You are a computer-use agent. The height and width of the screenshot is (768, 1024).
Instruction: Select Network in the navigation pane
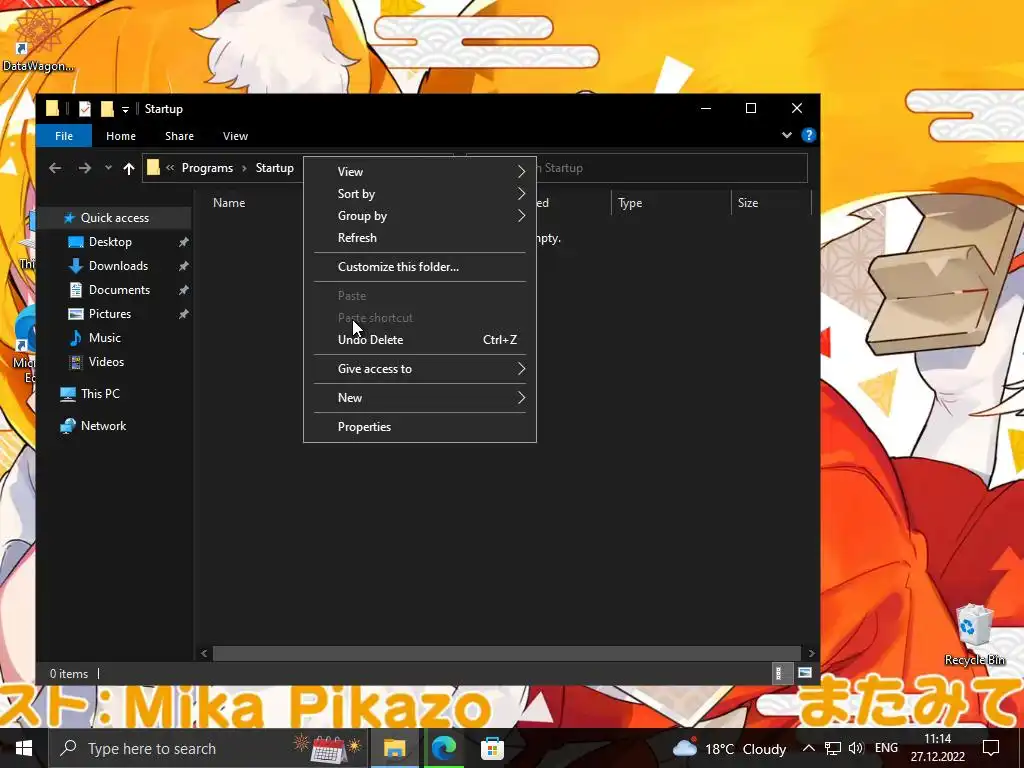[103, 426]
